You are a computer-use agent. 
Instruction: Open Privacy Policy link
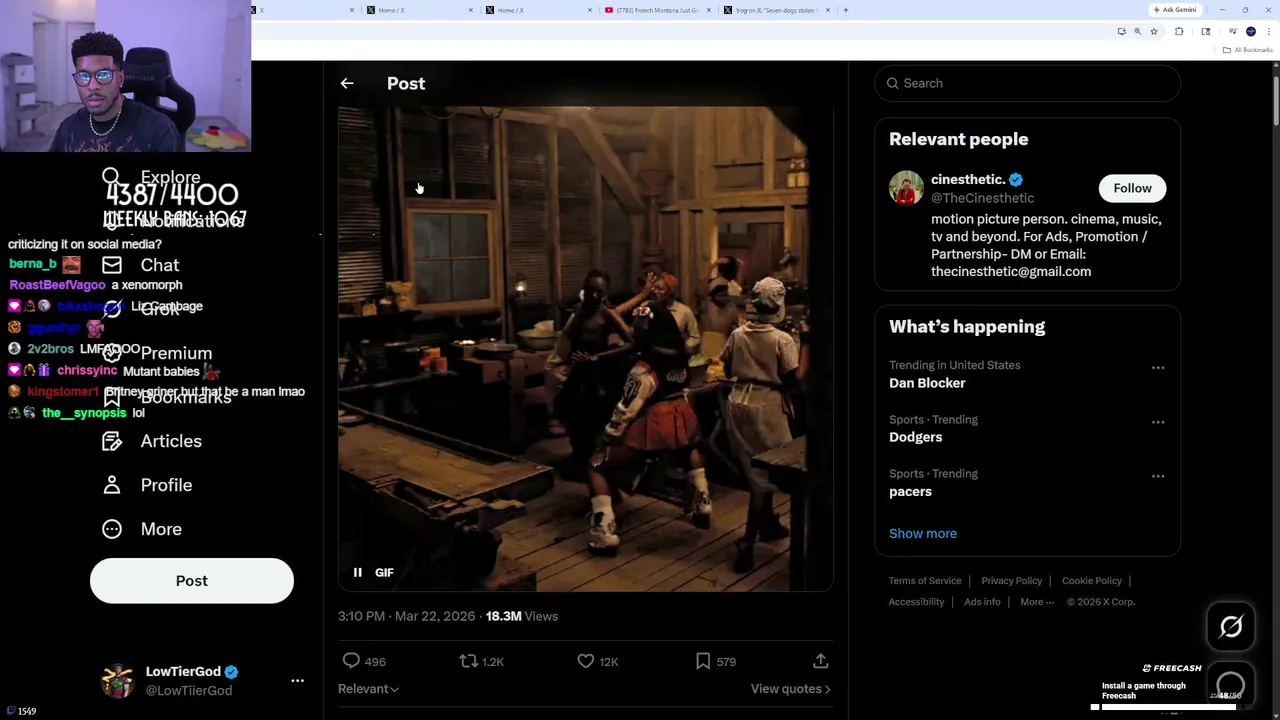click(1011, 581)
